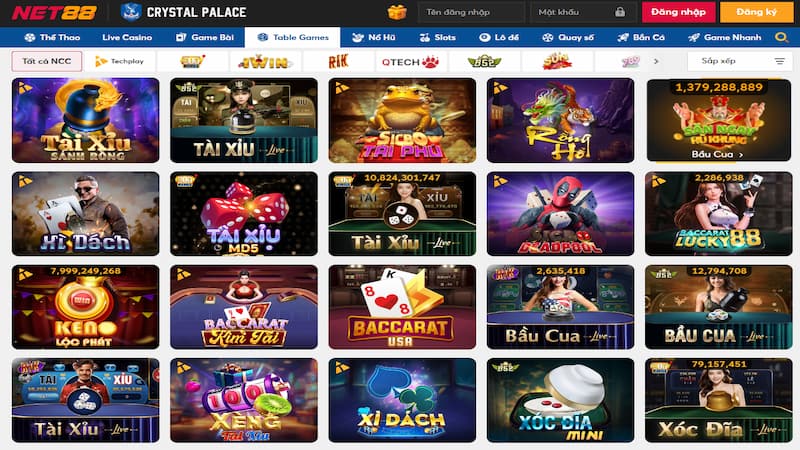This screenshot has width=800, height=450.
Task: Click the password lock icon
Action: point(620,12)
